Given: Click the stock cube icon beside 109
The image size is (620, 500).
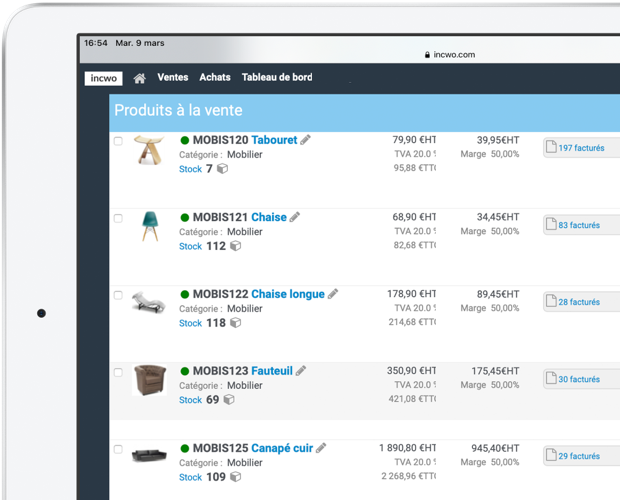Looking at the screenshot, I should tap(236, 477).
